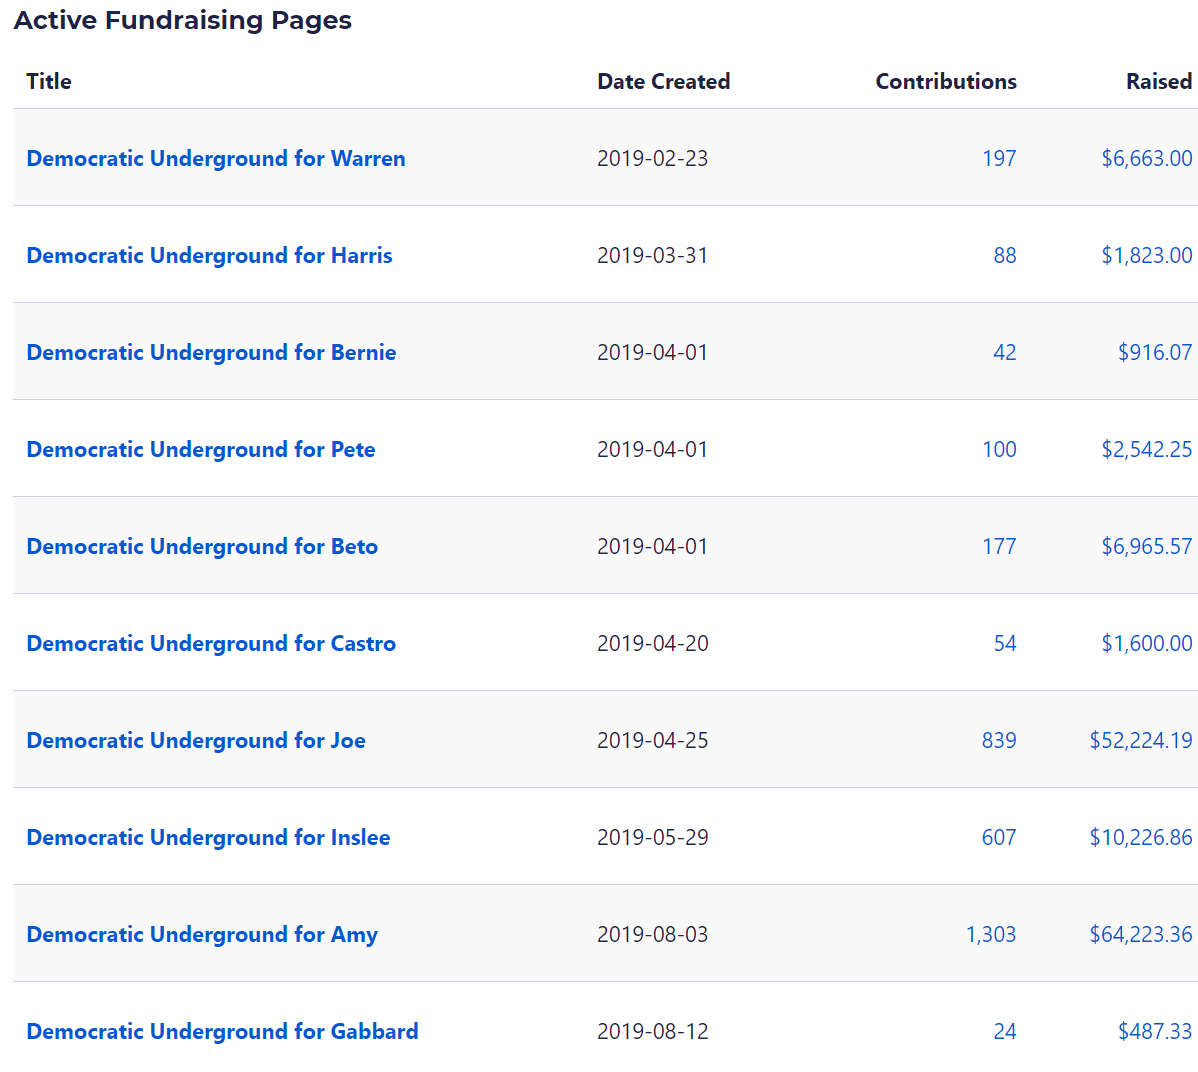The image size is (1198, 1072).
Task: Click Democratic Underground for Joe link
Action: [196, 740]
